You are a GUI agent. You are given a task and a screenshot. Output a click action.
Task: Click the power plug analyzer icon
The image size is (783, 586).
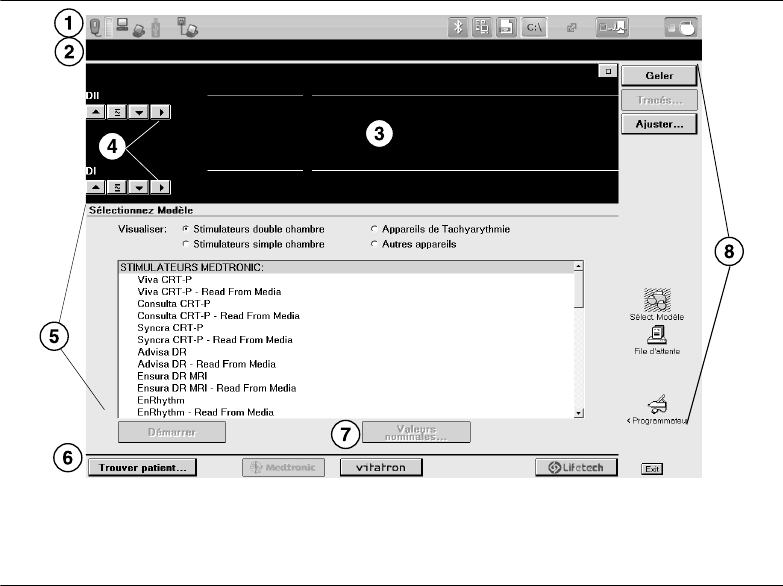point(188,27)
